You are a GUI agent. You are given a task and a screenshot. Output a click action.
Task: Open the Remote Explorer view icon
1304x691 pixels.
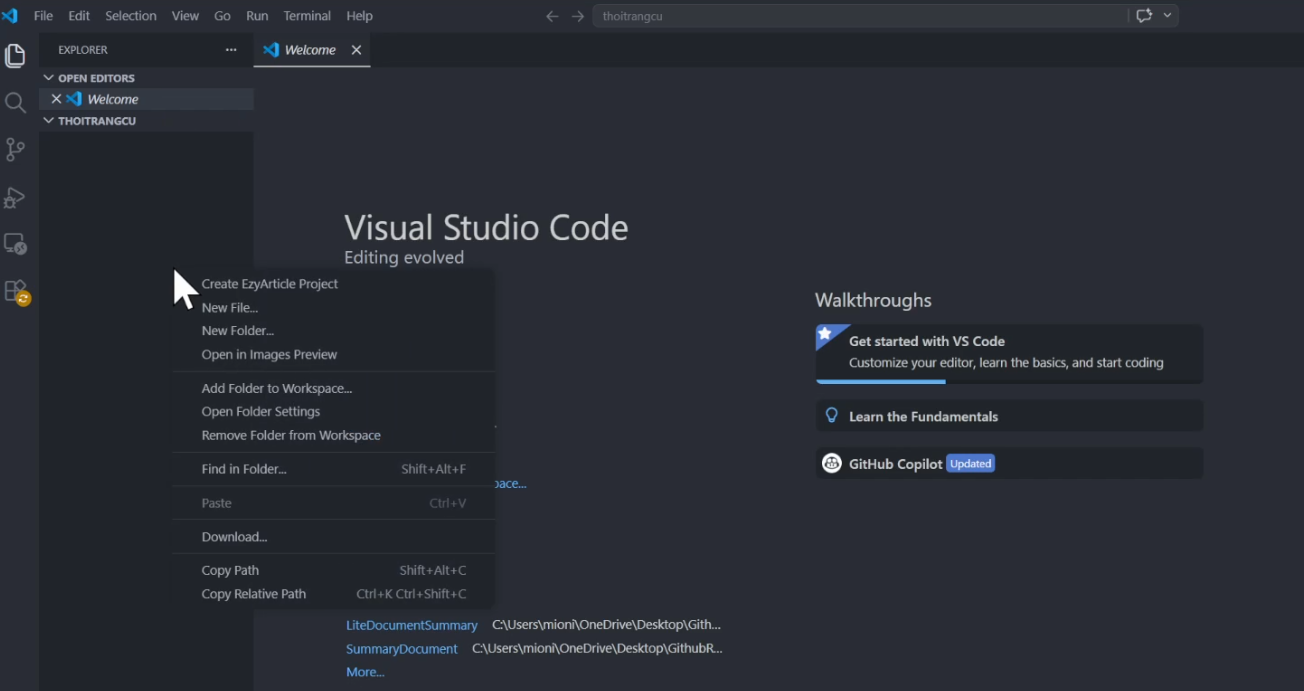(x=15, y=244)
